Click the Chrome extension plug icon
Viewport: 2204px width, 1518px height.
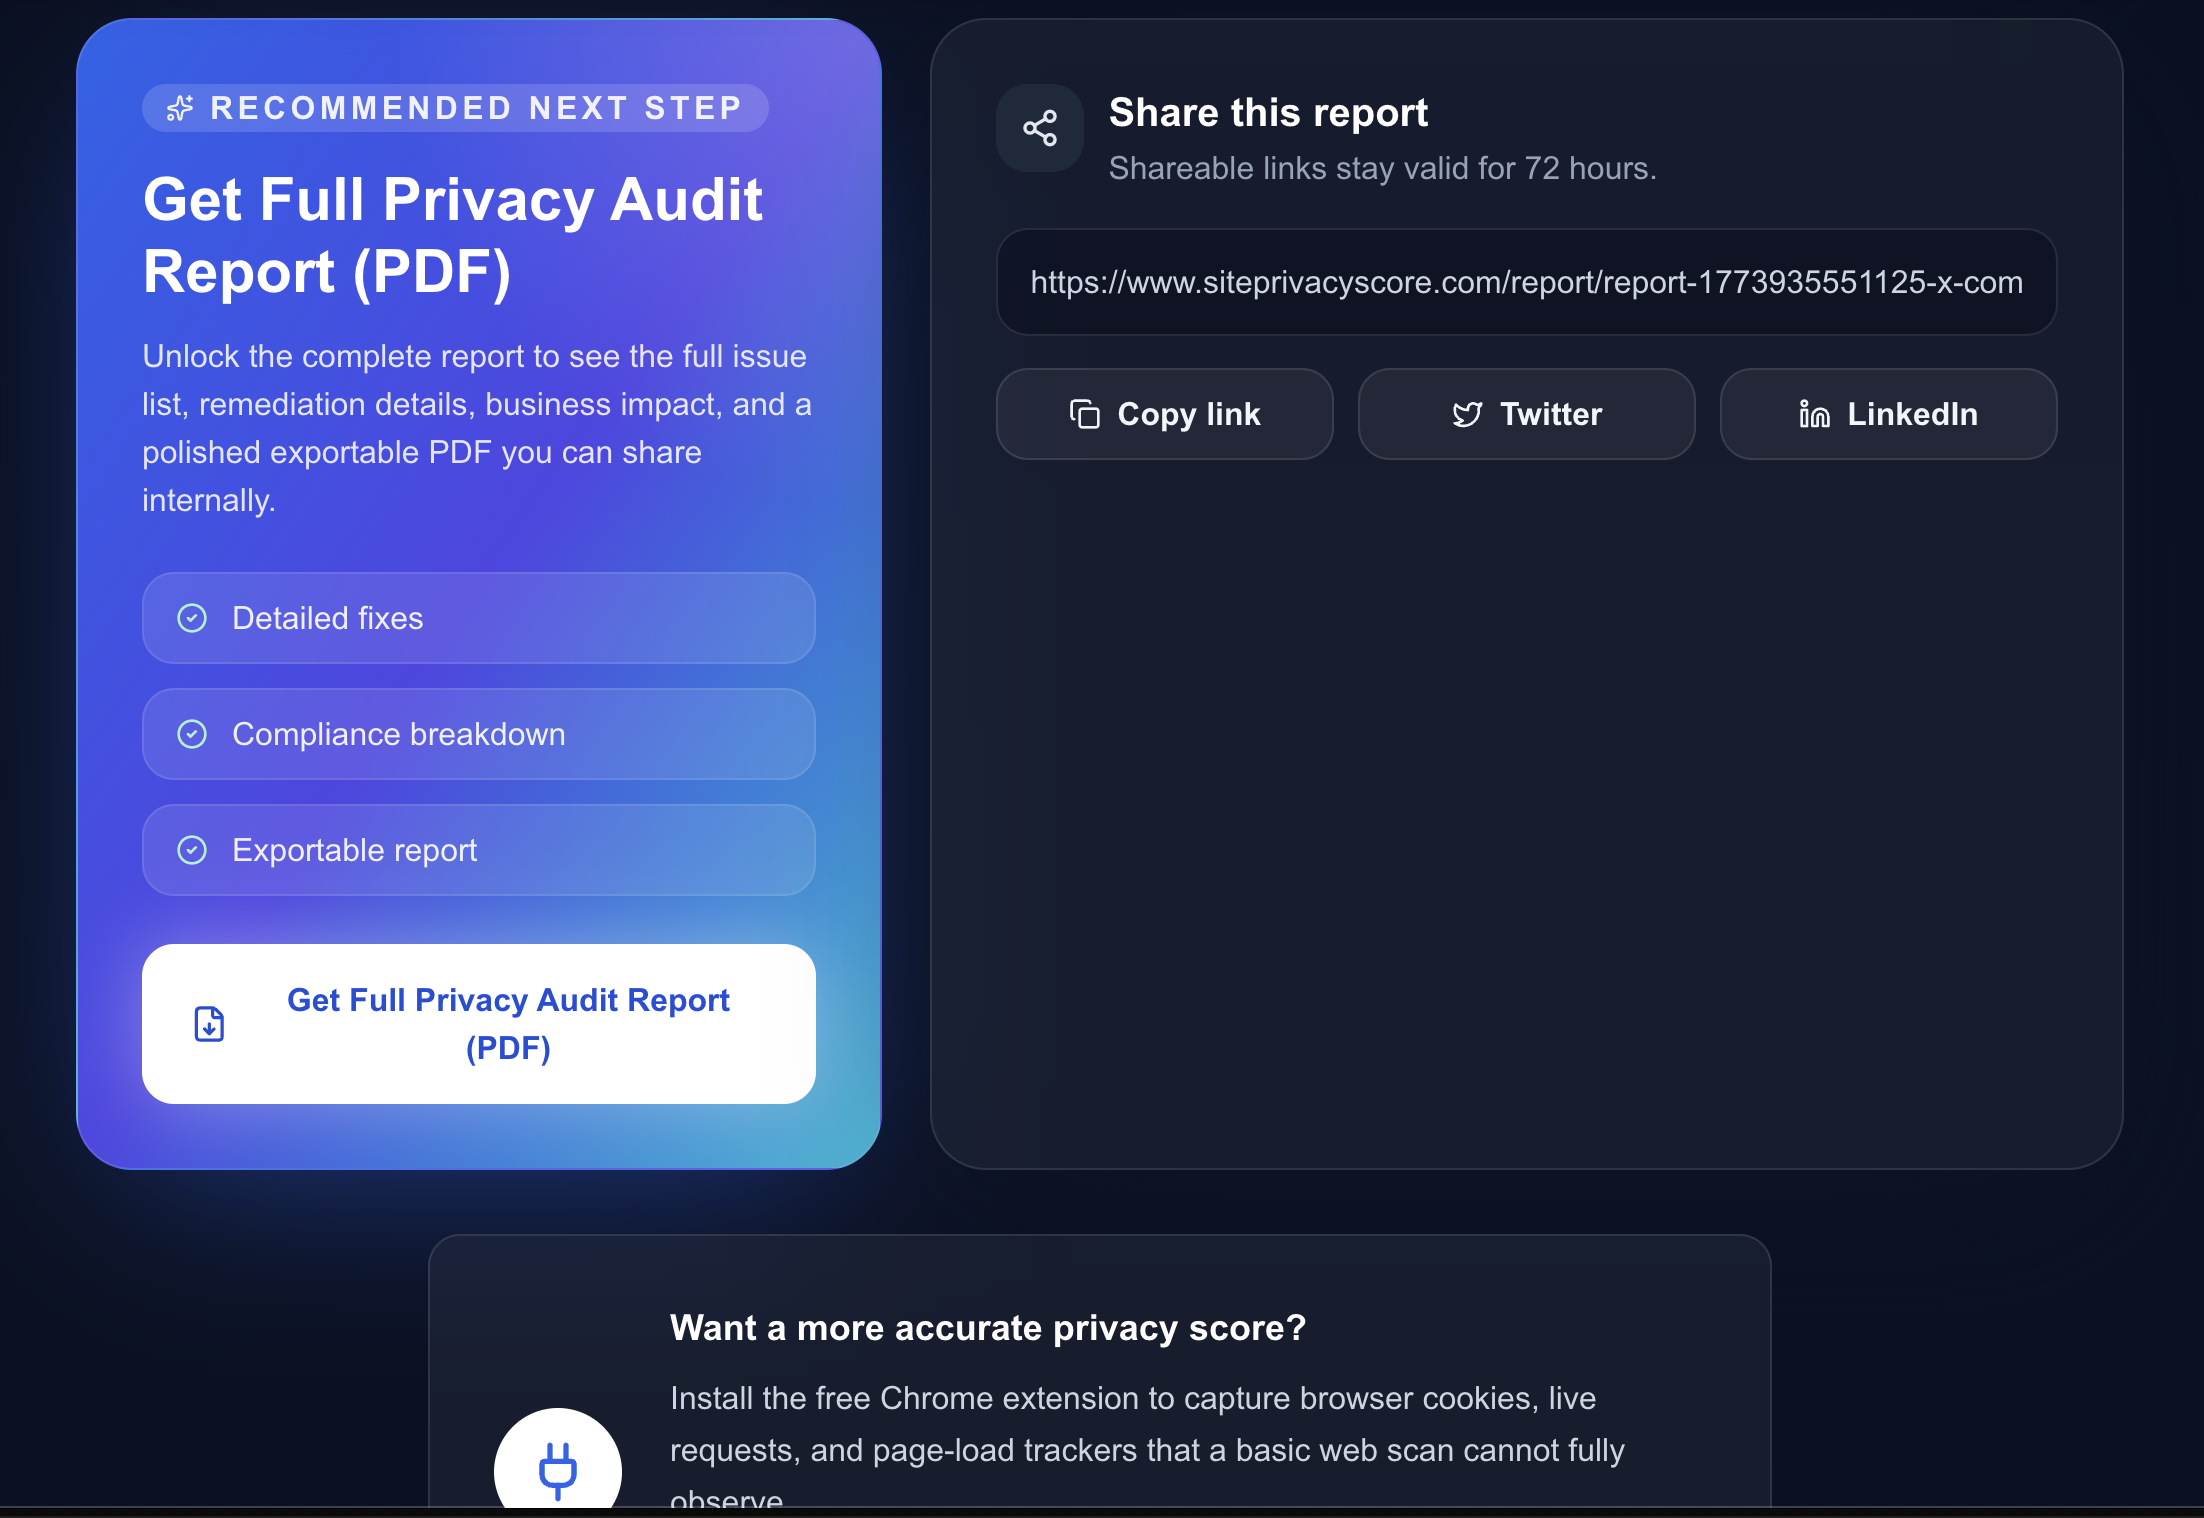[x=558, y=1470]
